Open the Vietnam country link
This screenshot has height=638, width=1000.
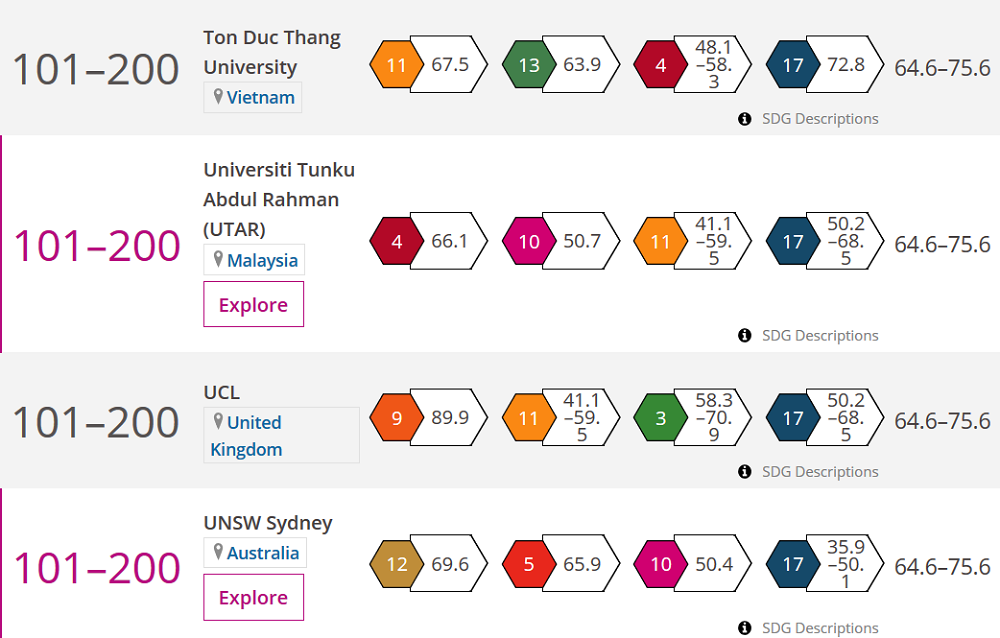coord(260,97)
